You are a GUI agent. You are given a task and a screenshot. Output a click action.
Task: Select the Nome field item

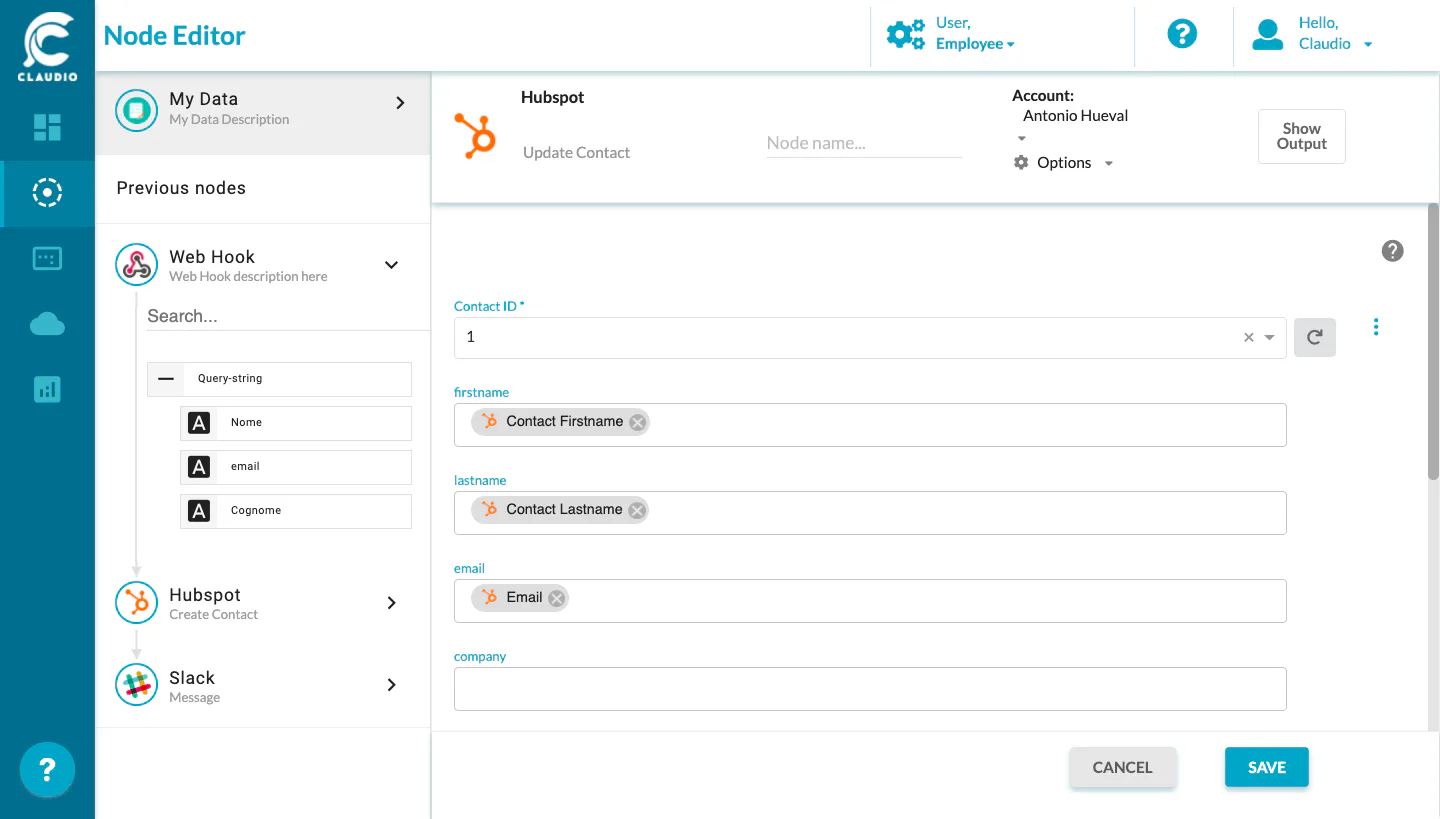click(296, 423)
